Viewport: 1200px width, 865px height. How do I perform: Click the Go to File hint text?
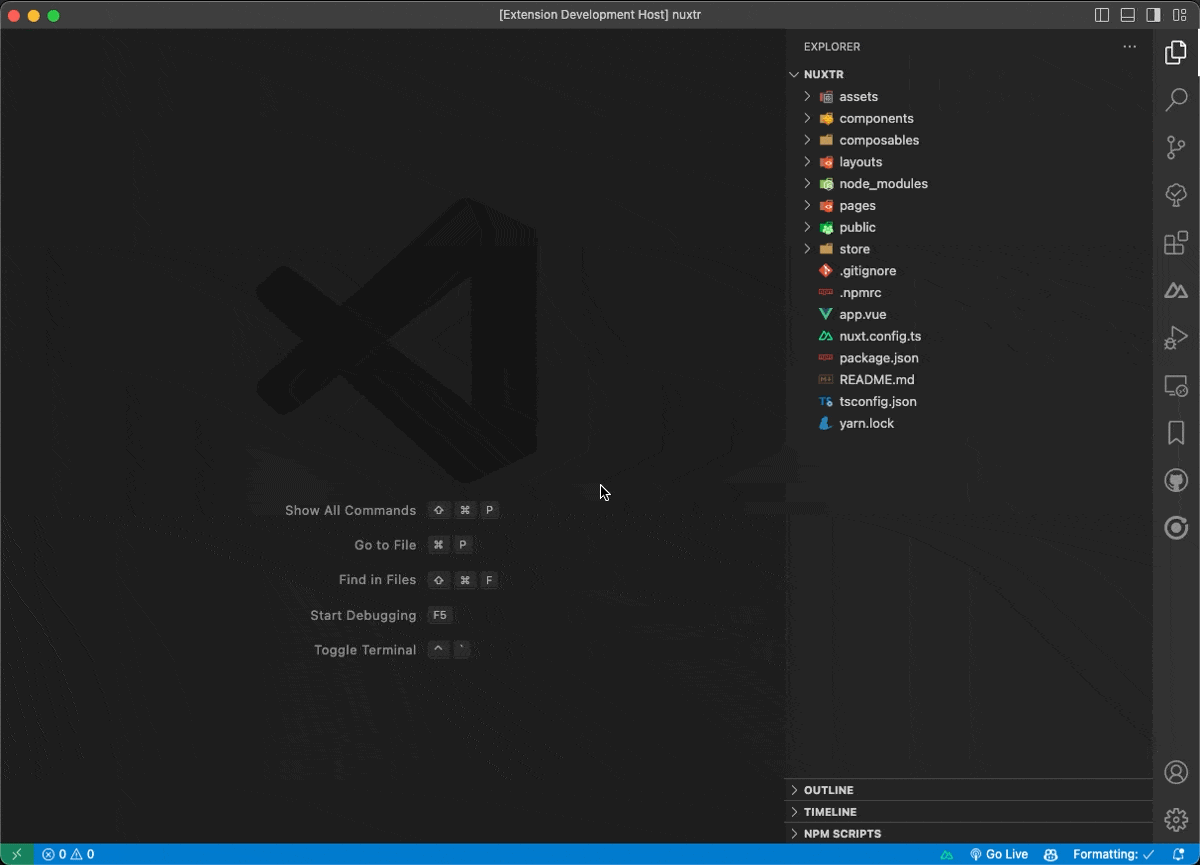pos(385,545)
